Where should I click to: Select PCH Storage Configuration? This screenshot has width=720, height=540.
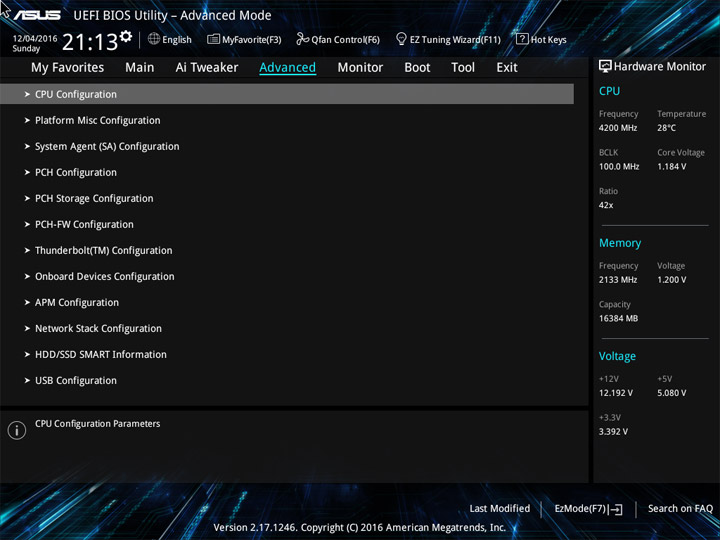[x=94, y=198]
